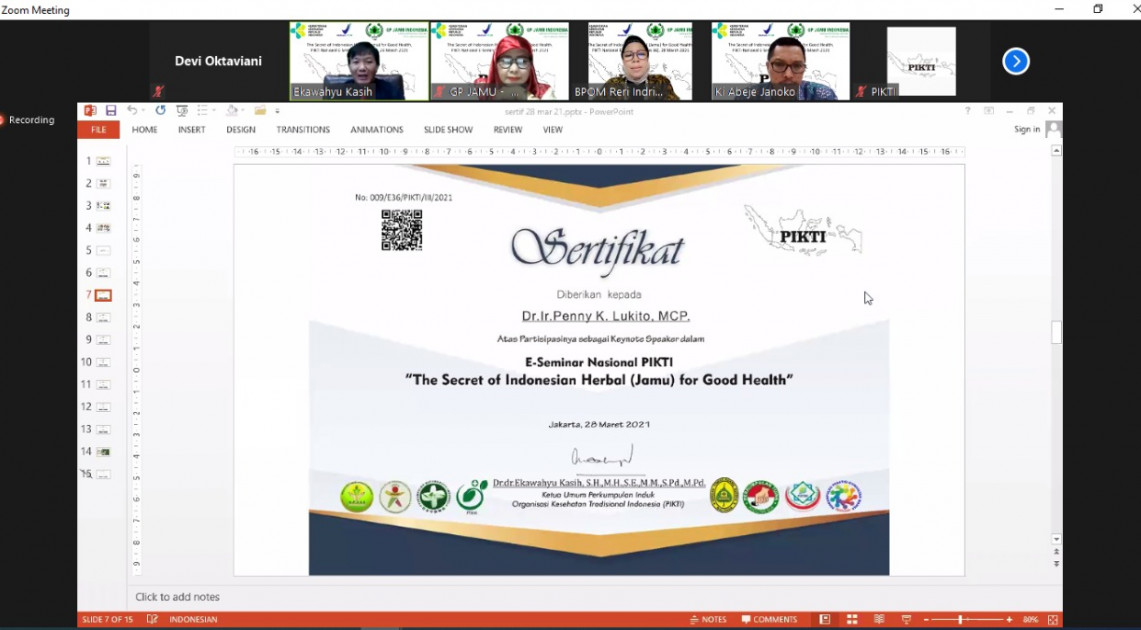Open the TRANSITIONS ribbon tab
This screenshot has width=1141, height=630.
click(x=303, y=130)
